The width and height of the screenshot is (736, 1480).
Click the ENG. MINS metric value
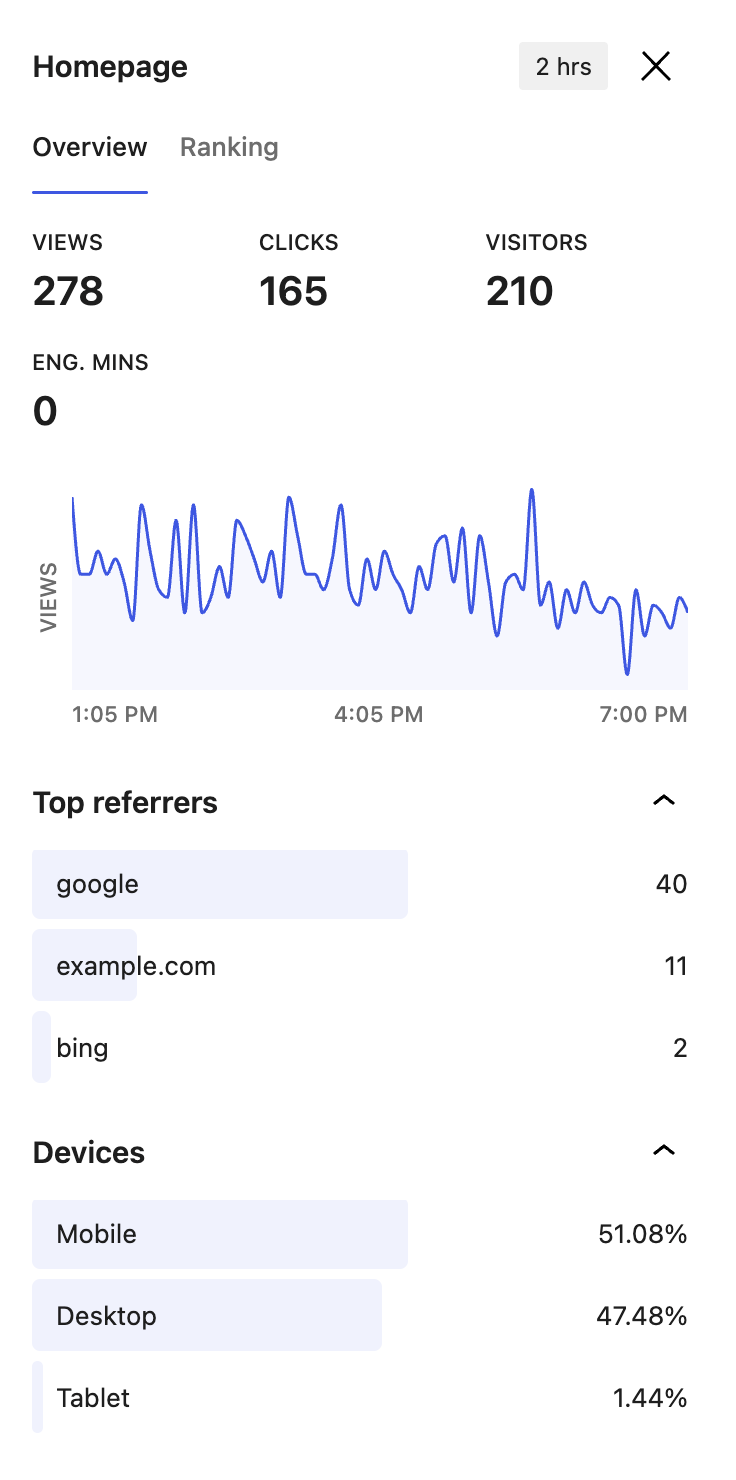coord(45,411)
